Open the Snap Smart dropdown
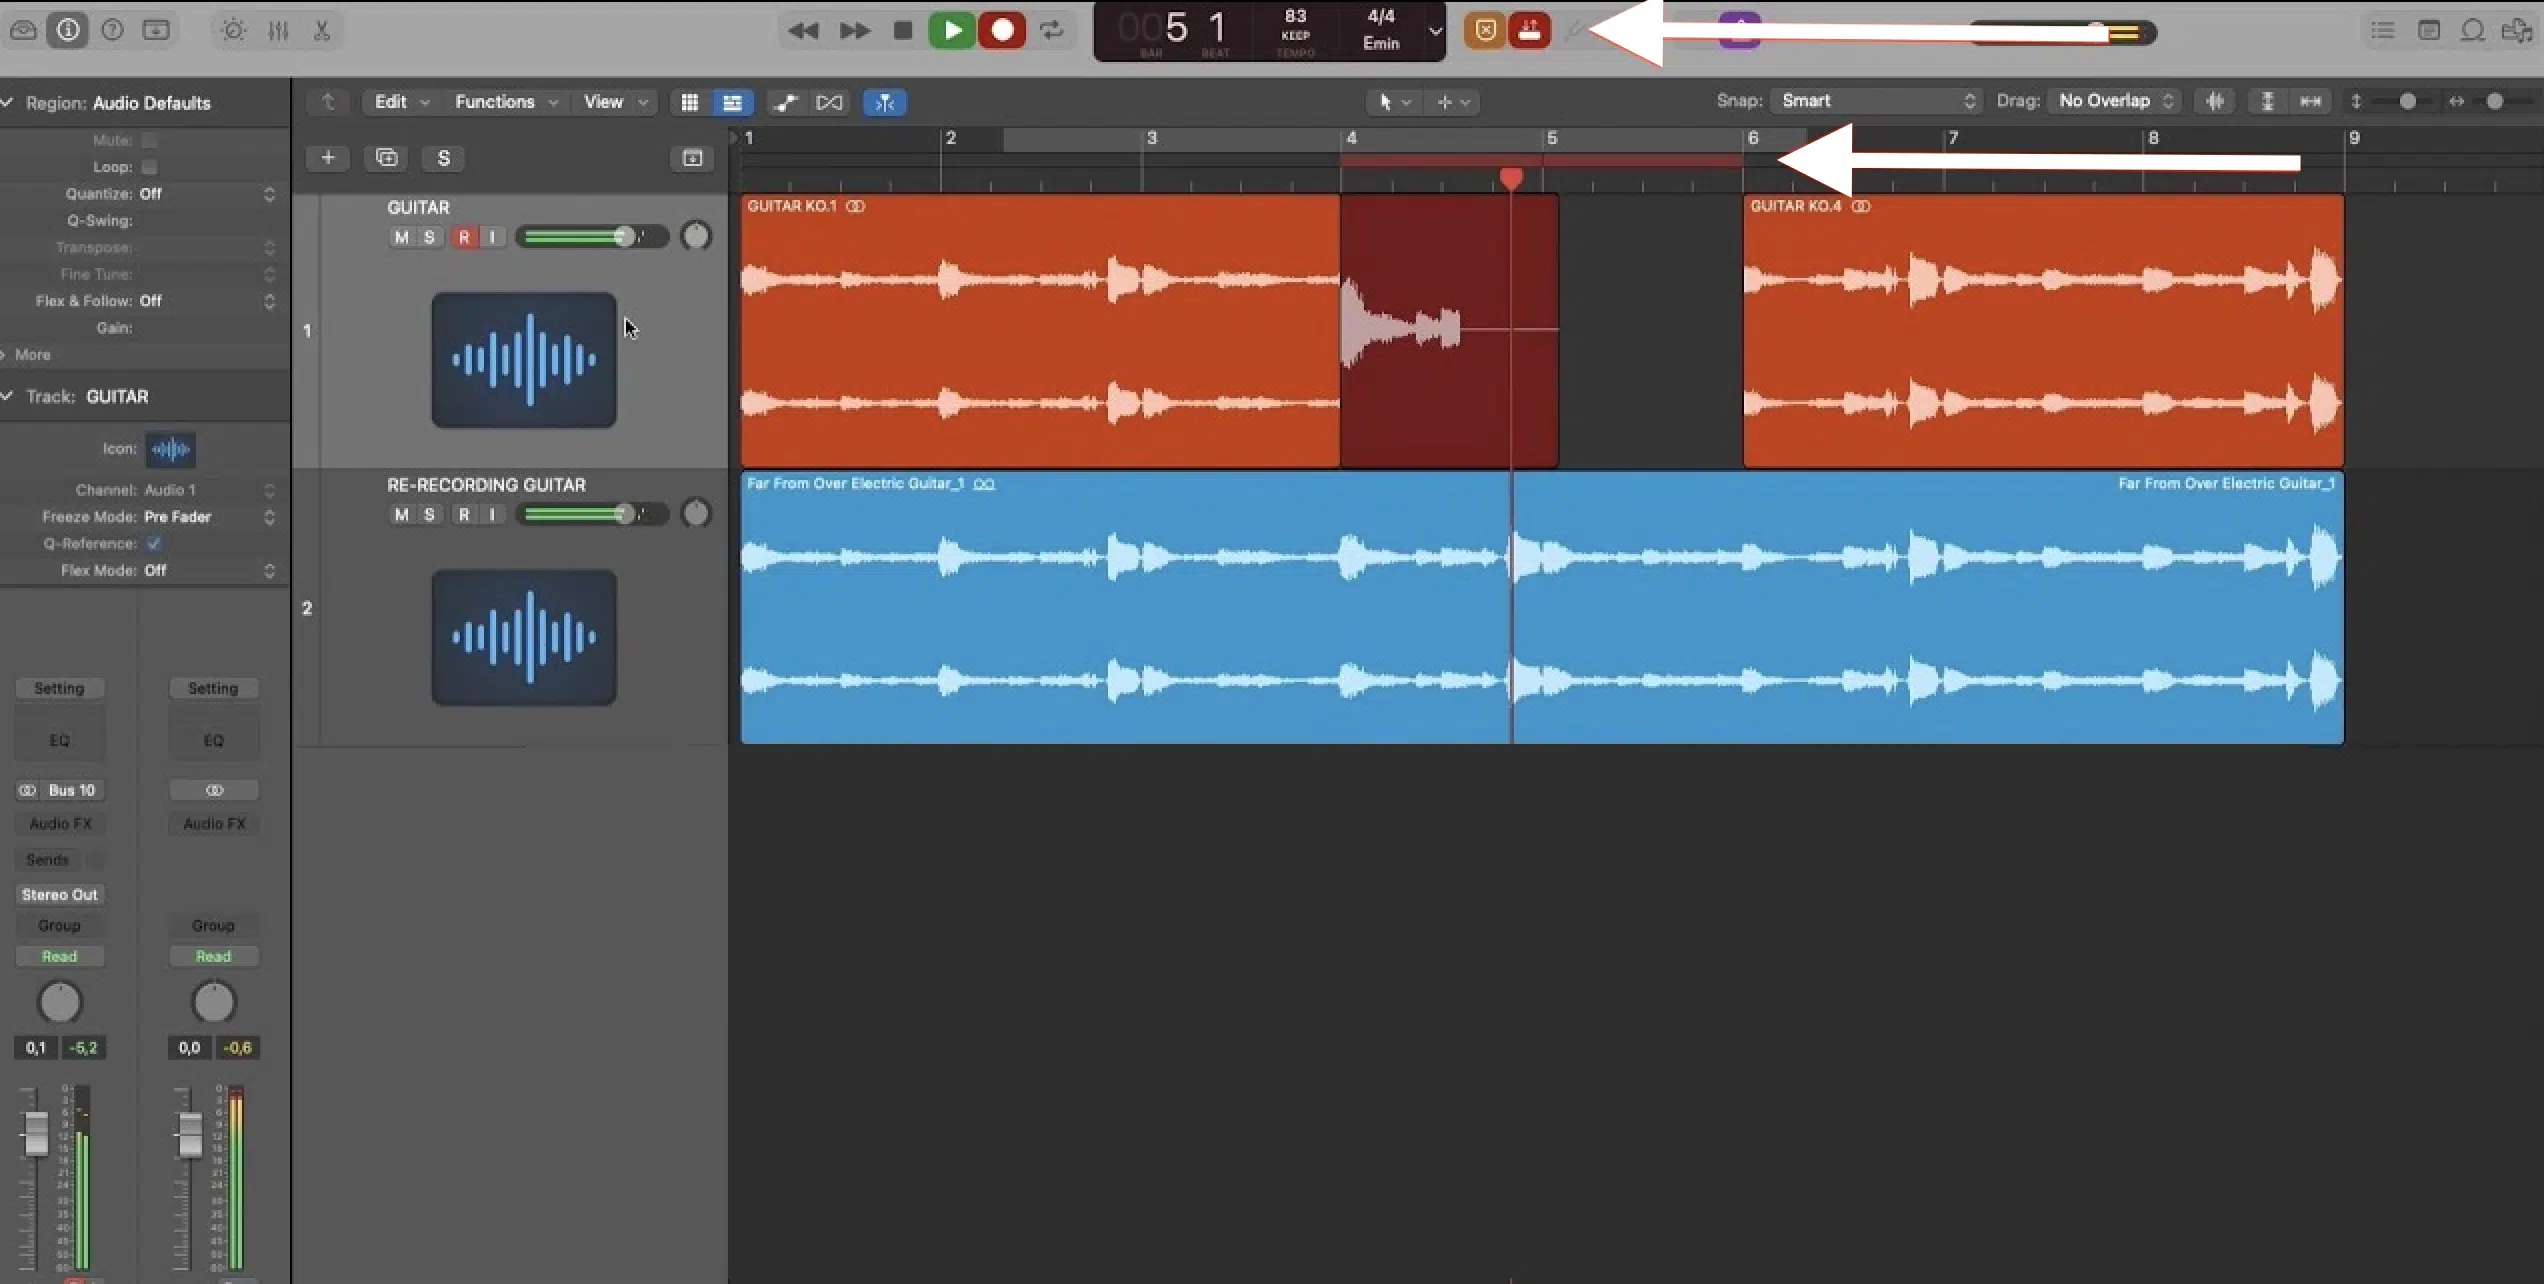The height and width of the screenshot is (1284, 2544). (1875, 101)
